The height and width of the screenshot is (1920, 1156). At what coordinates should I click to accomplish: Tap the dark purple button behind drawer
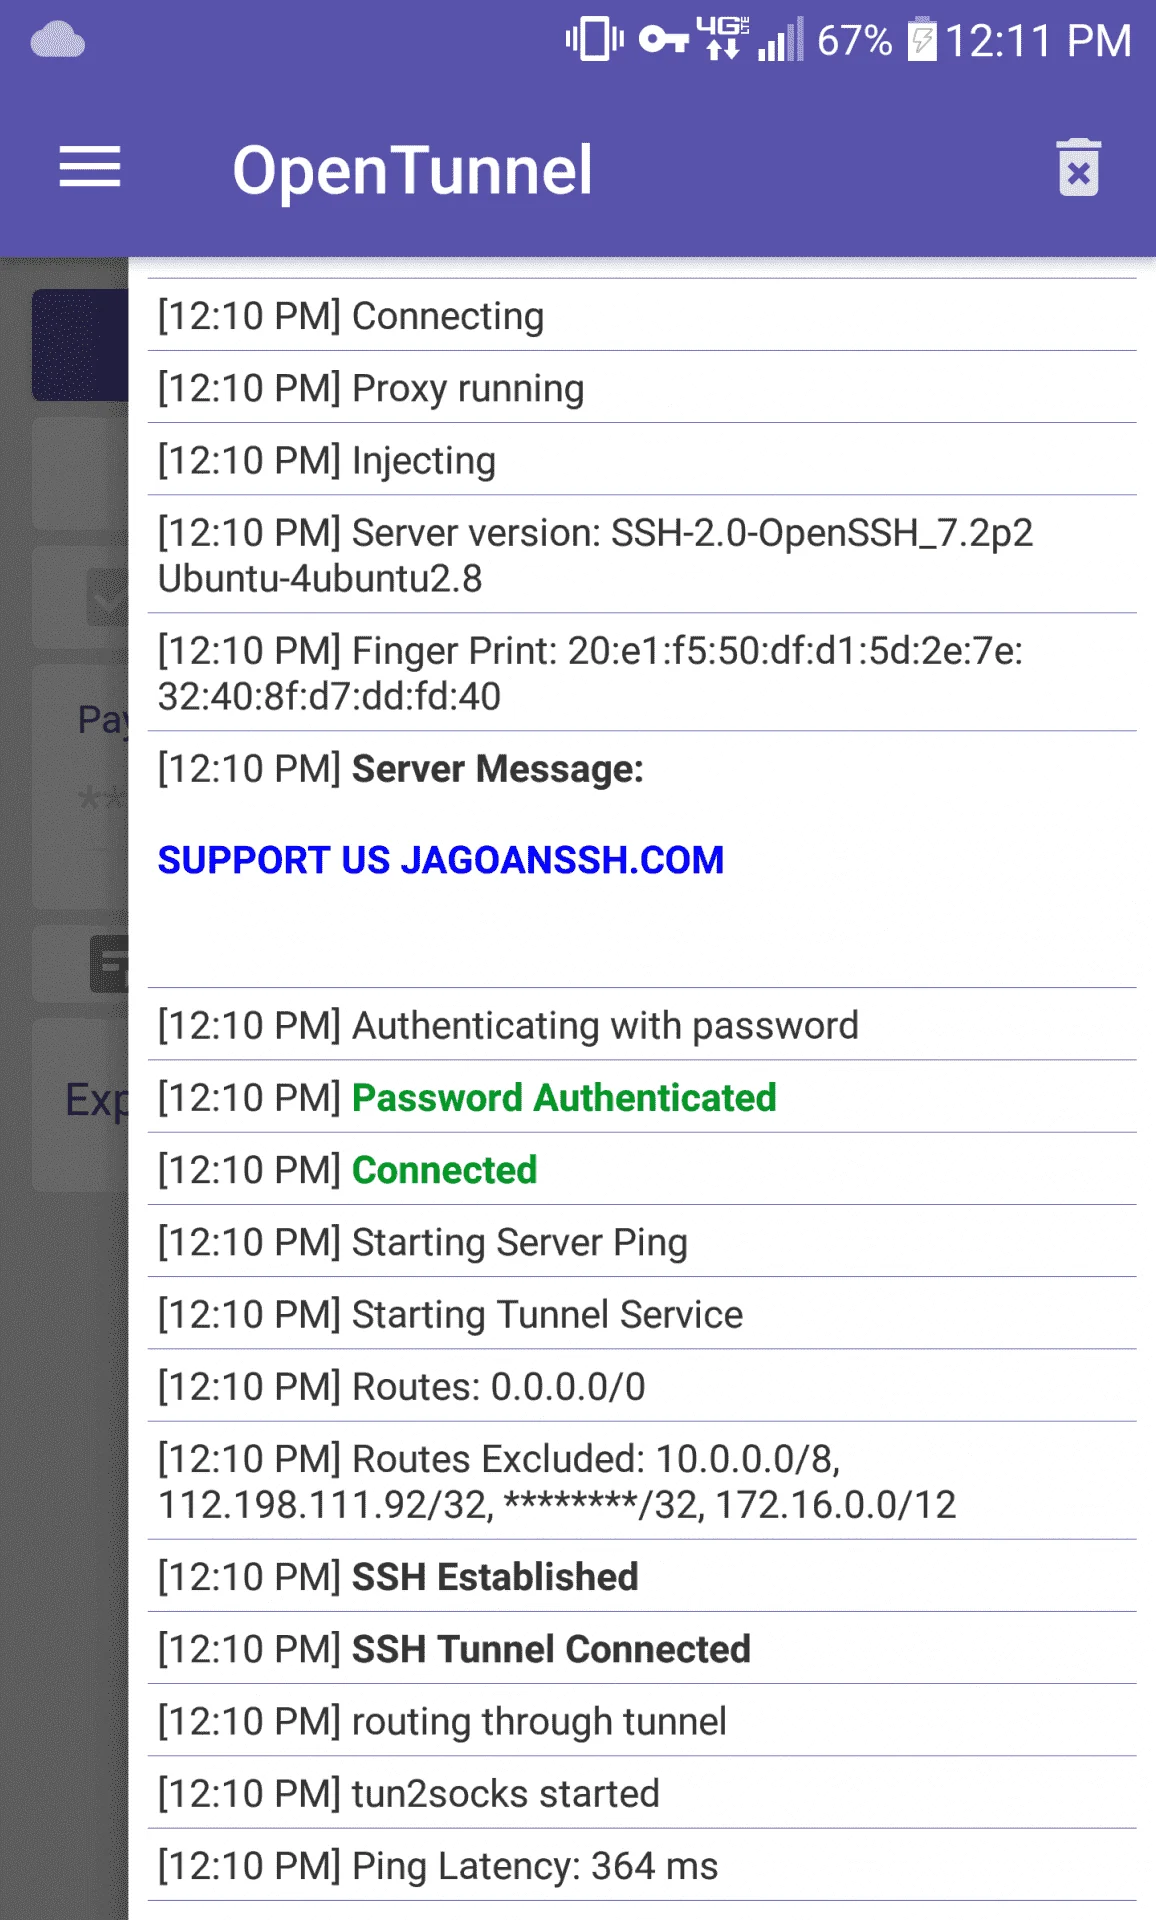(x=80, y=345)
